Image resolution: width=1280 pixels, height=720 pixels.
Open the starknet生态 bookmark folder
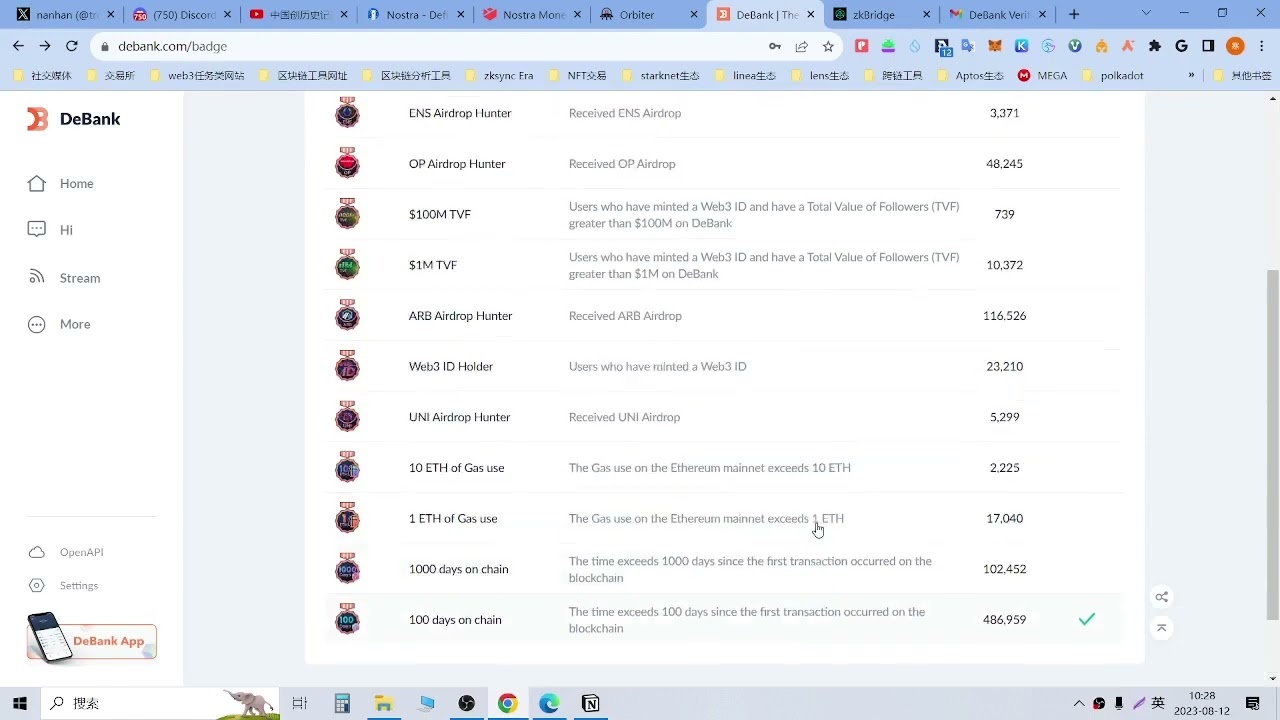click(x=660, y=75)
